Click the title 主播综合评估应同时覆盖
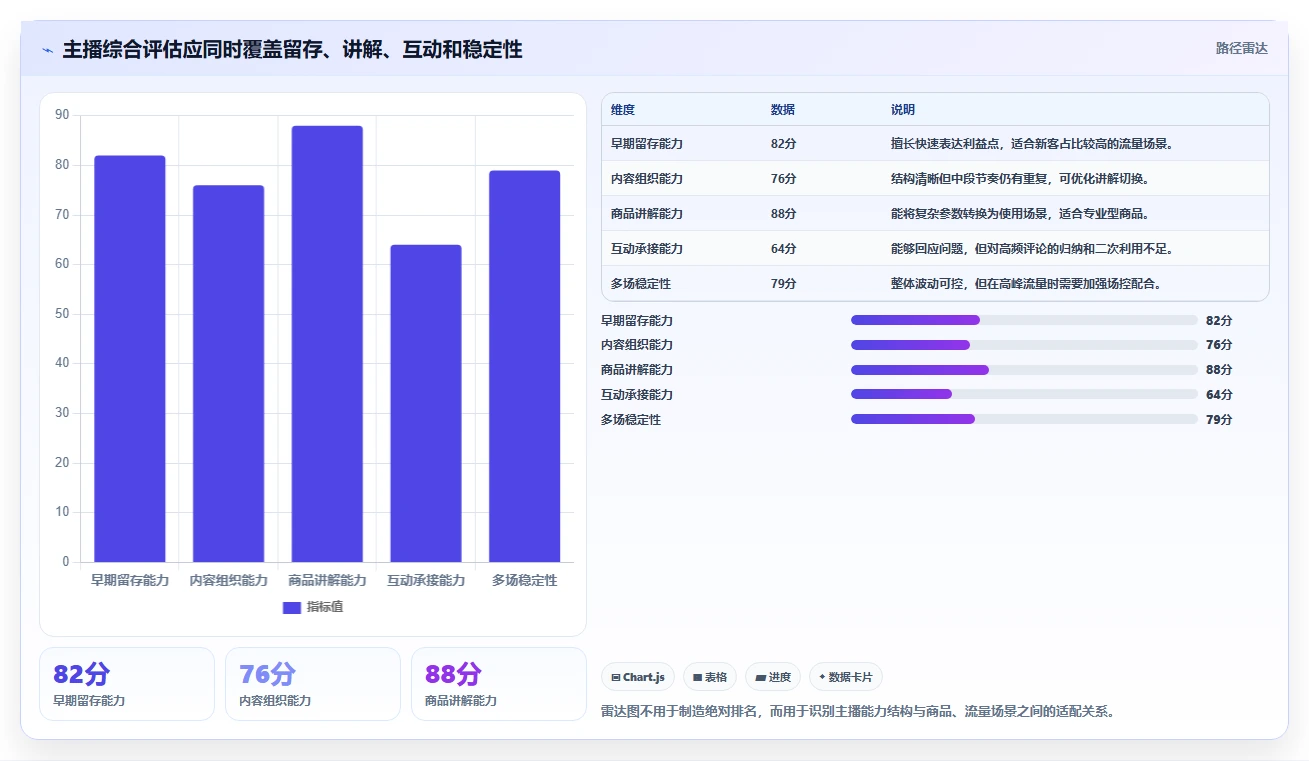The height and width of the screenshot is (761, 1309). tap(292, 49)
